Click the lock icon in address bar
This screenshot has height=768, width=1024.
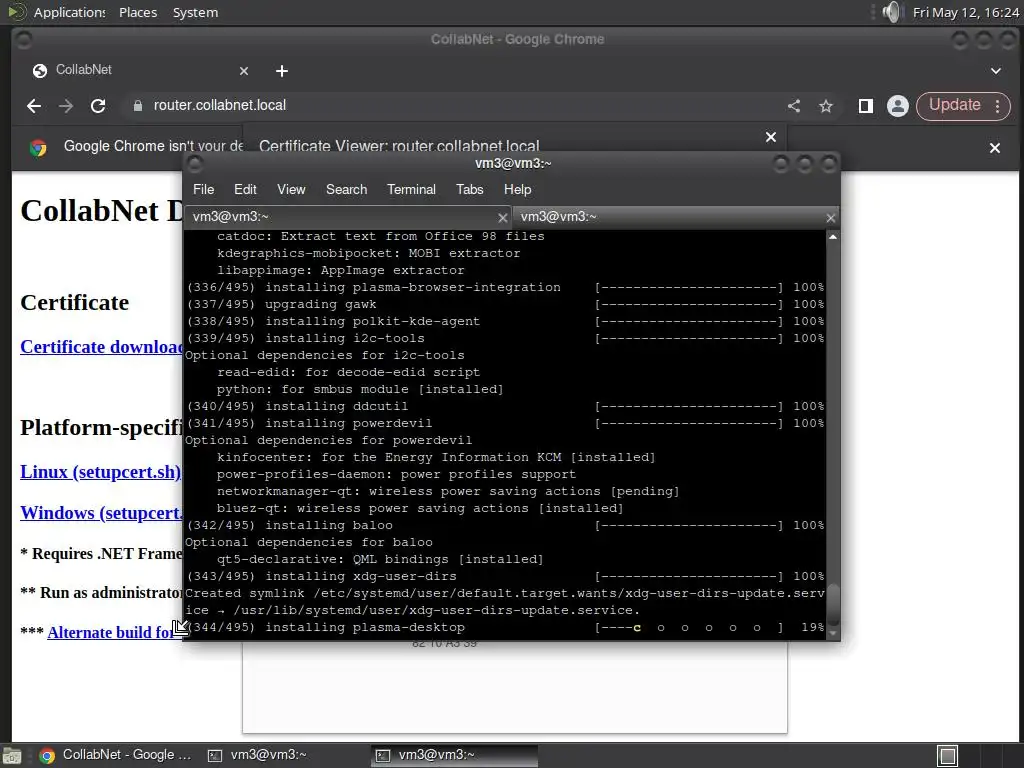tap(138, 106)
